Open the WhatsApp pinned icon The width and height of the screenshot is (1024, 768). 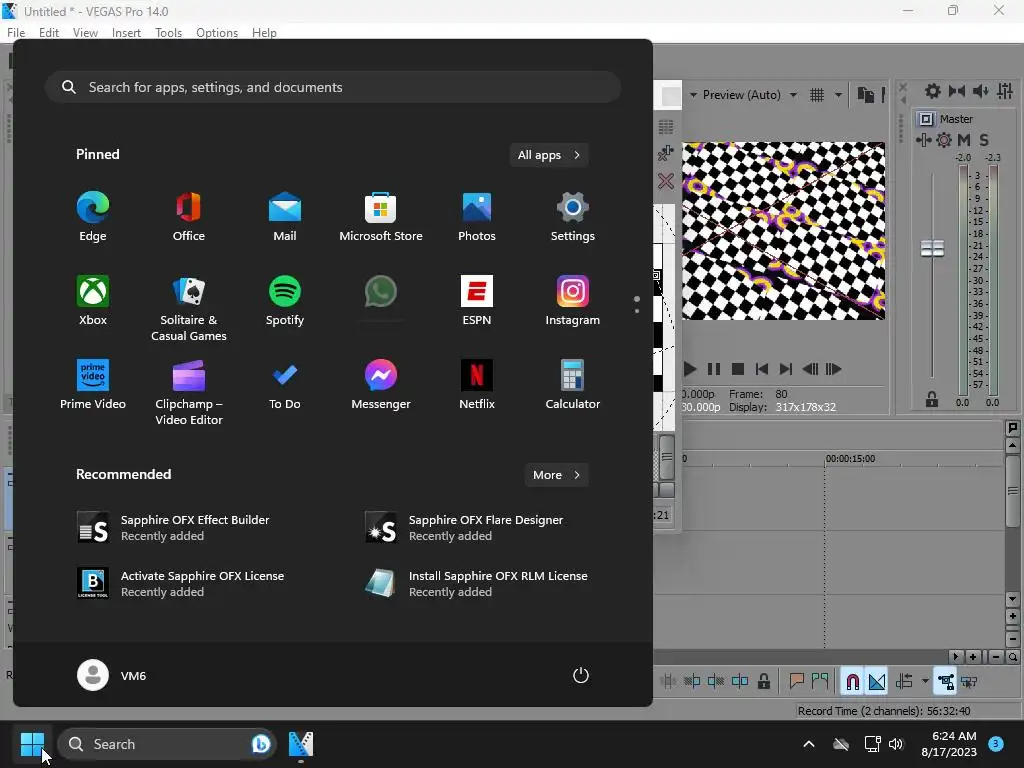[x=381, y=291]
